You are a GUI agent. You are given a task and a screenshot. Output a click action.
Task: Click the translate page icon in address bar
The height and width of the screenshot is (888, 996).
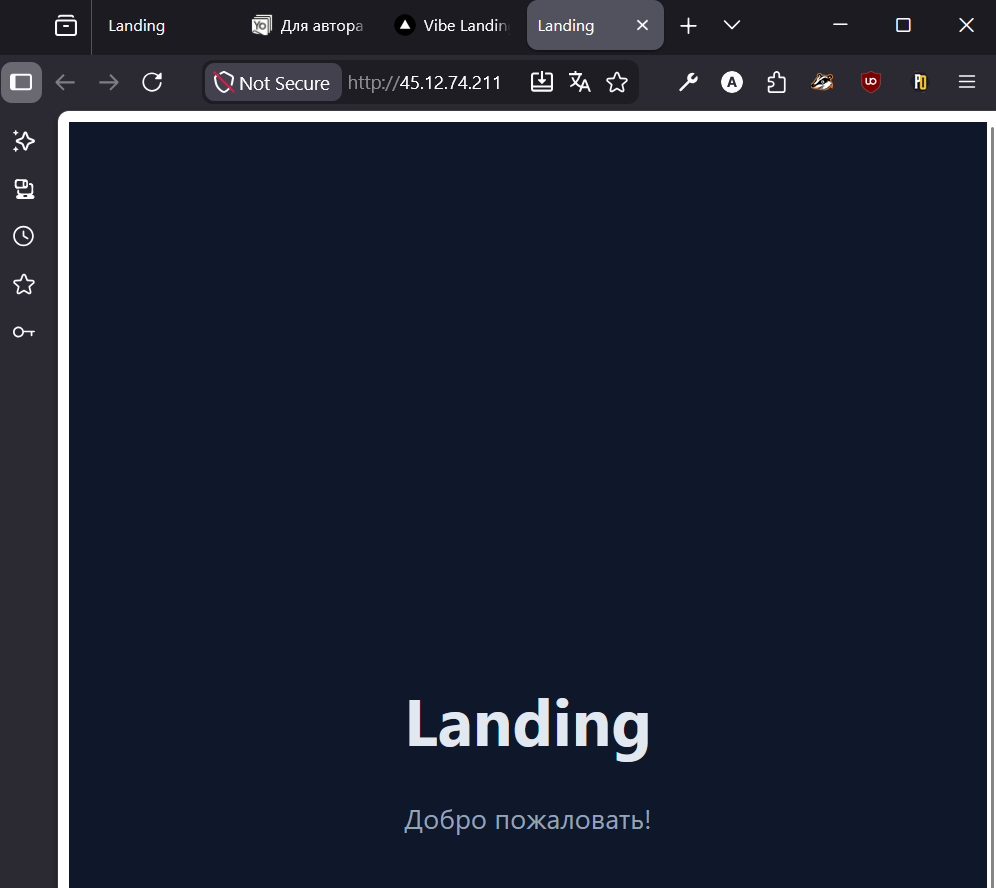580,82
